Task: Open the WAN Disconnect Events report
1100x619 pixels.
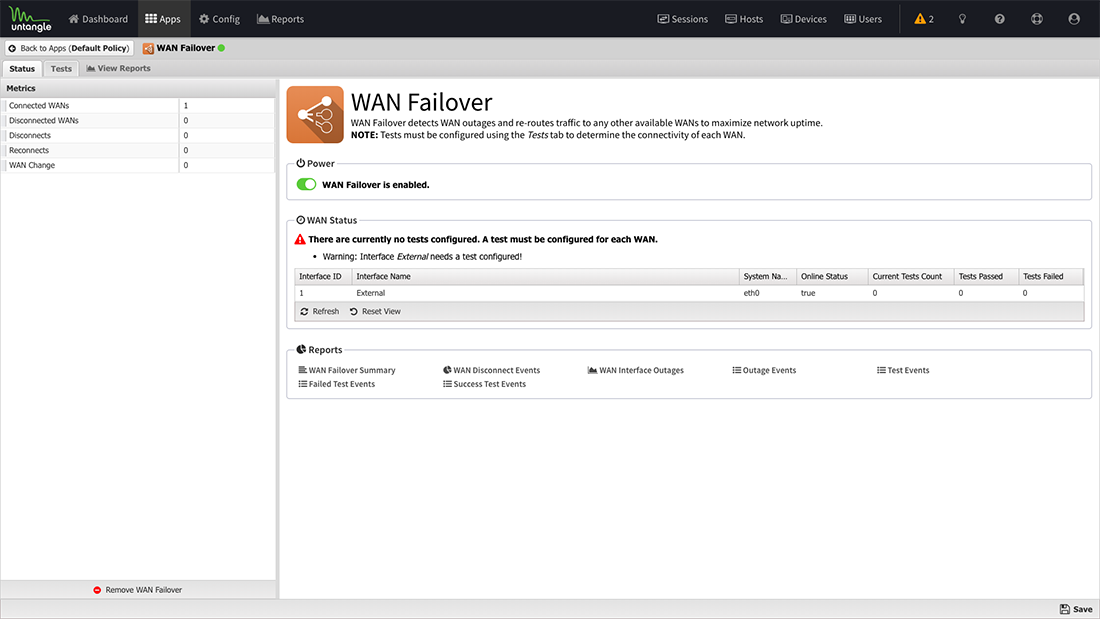Action: pyautogui.click(x=491, y=371)
